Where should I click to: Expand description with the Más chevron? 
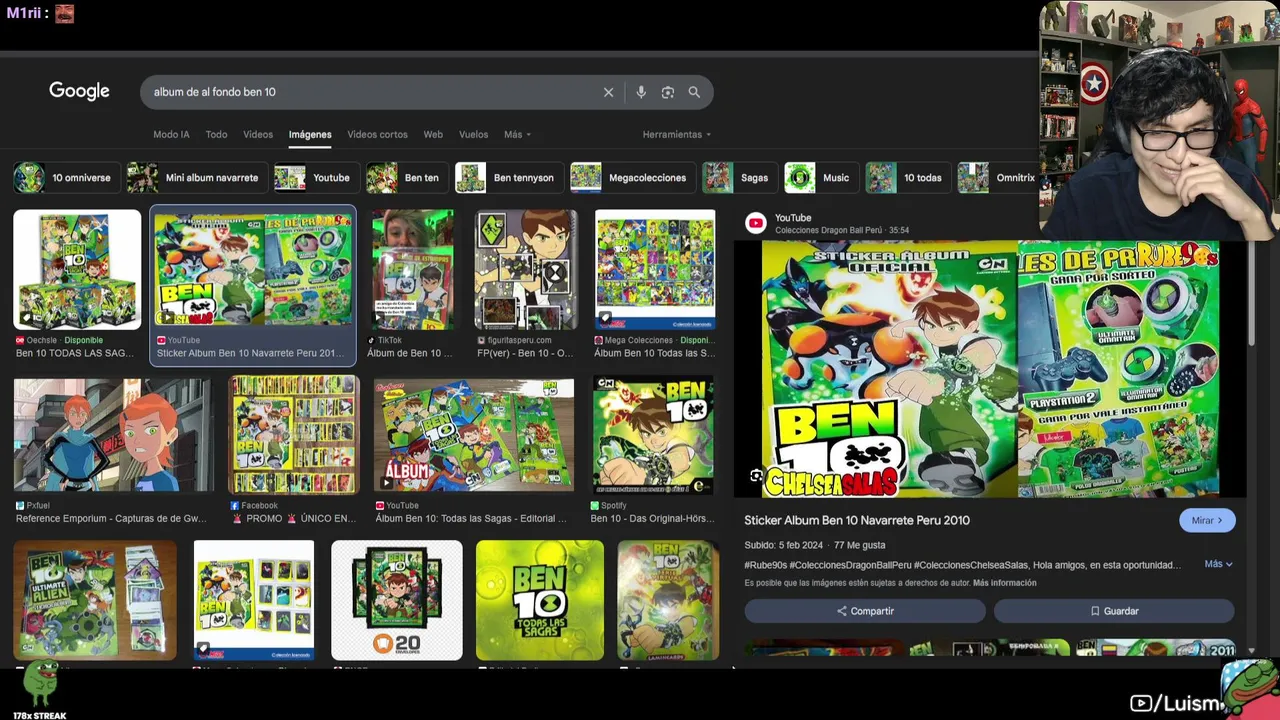coord(1218,564)
